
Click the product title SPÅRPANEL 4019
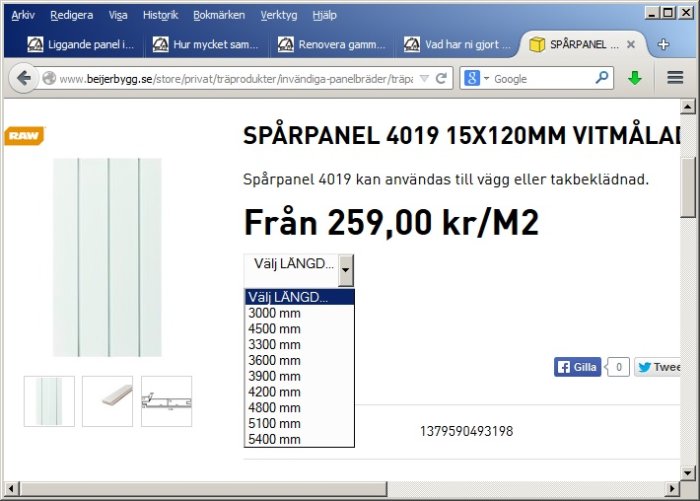[461, 135]
